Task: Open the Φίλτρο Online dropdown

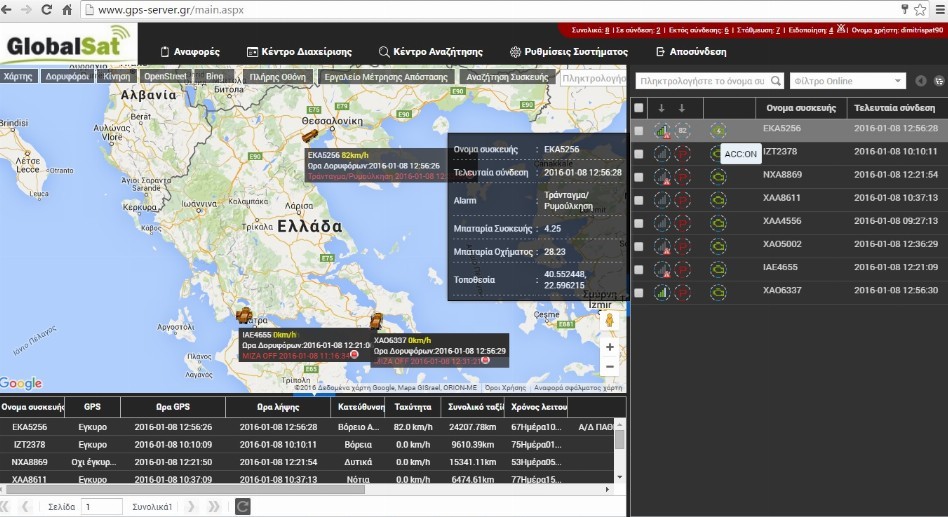Action: [x=848, y=81]
